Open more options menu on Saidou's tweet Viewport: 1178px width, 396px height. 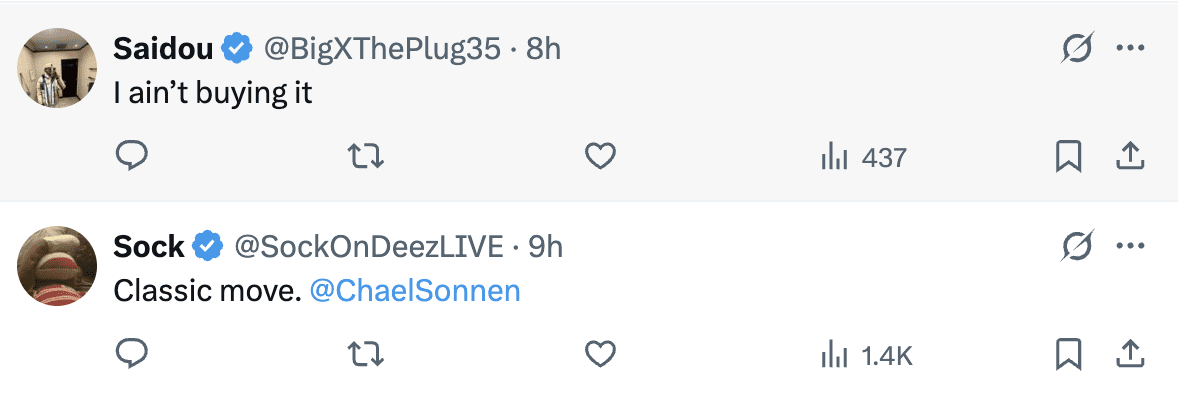click(1130, 49)
